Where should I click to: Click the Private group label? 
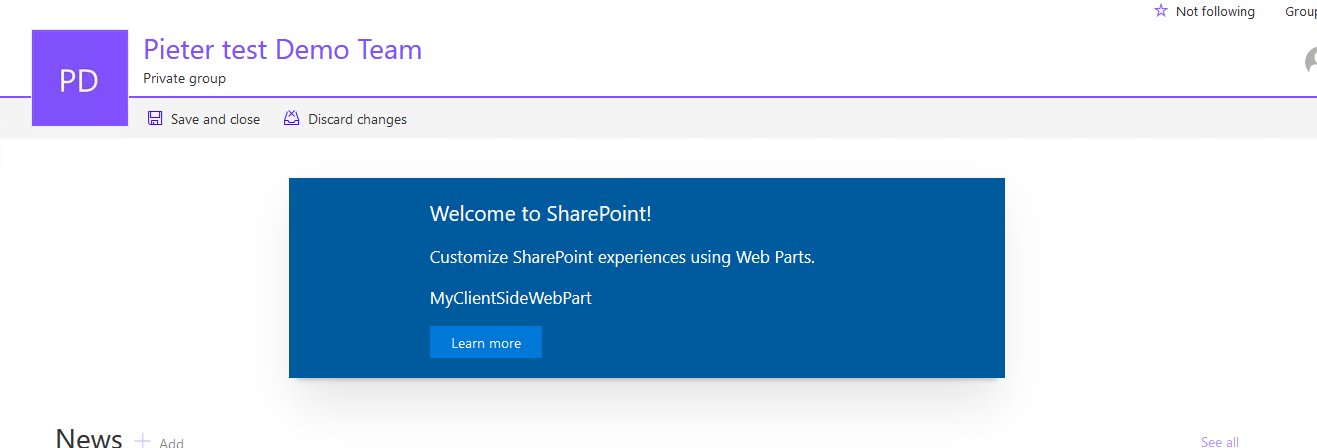pos(184,78)
